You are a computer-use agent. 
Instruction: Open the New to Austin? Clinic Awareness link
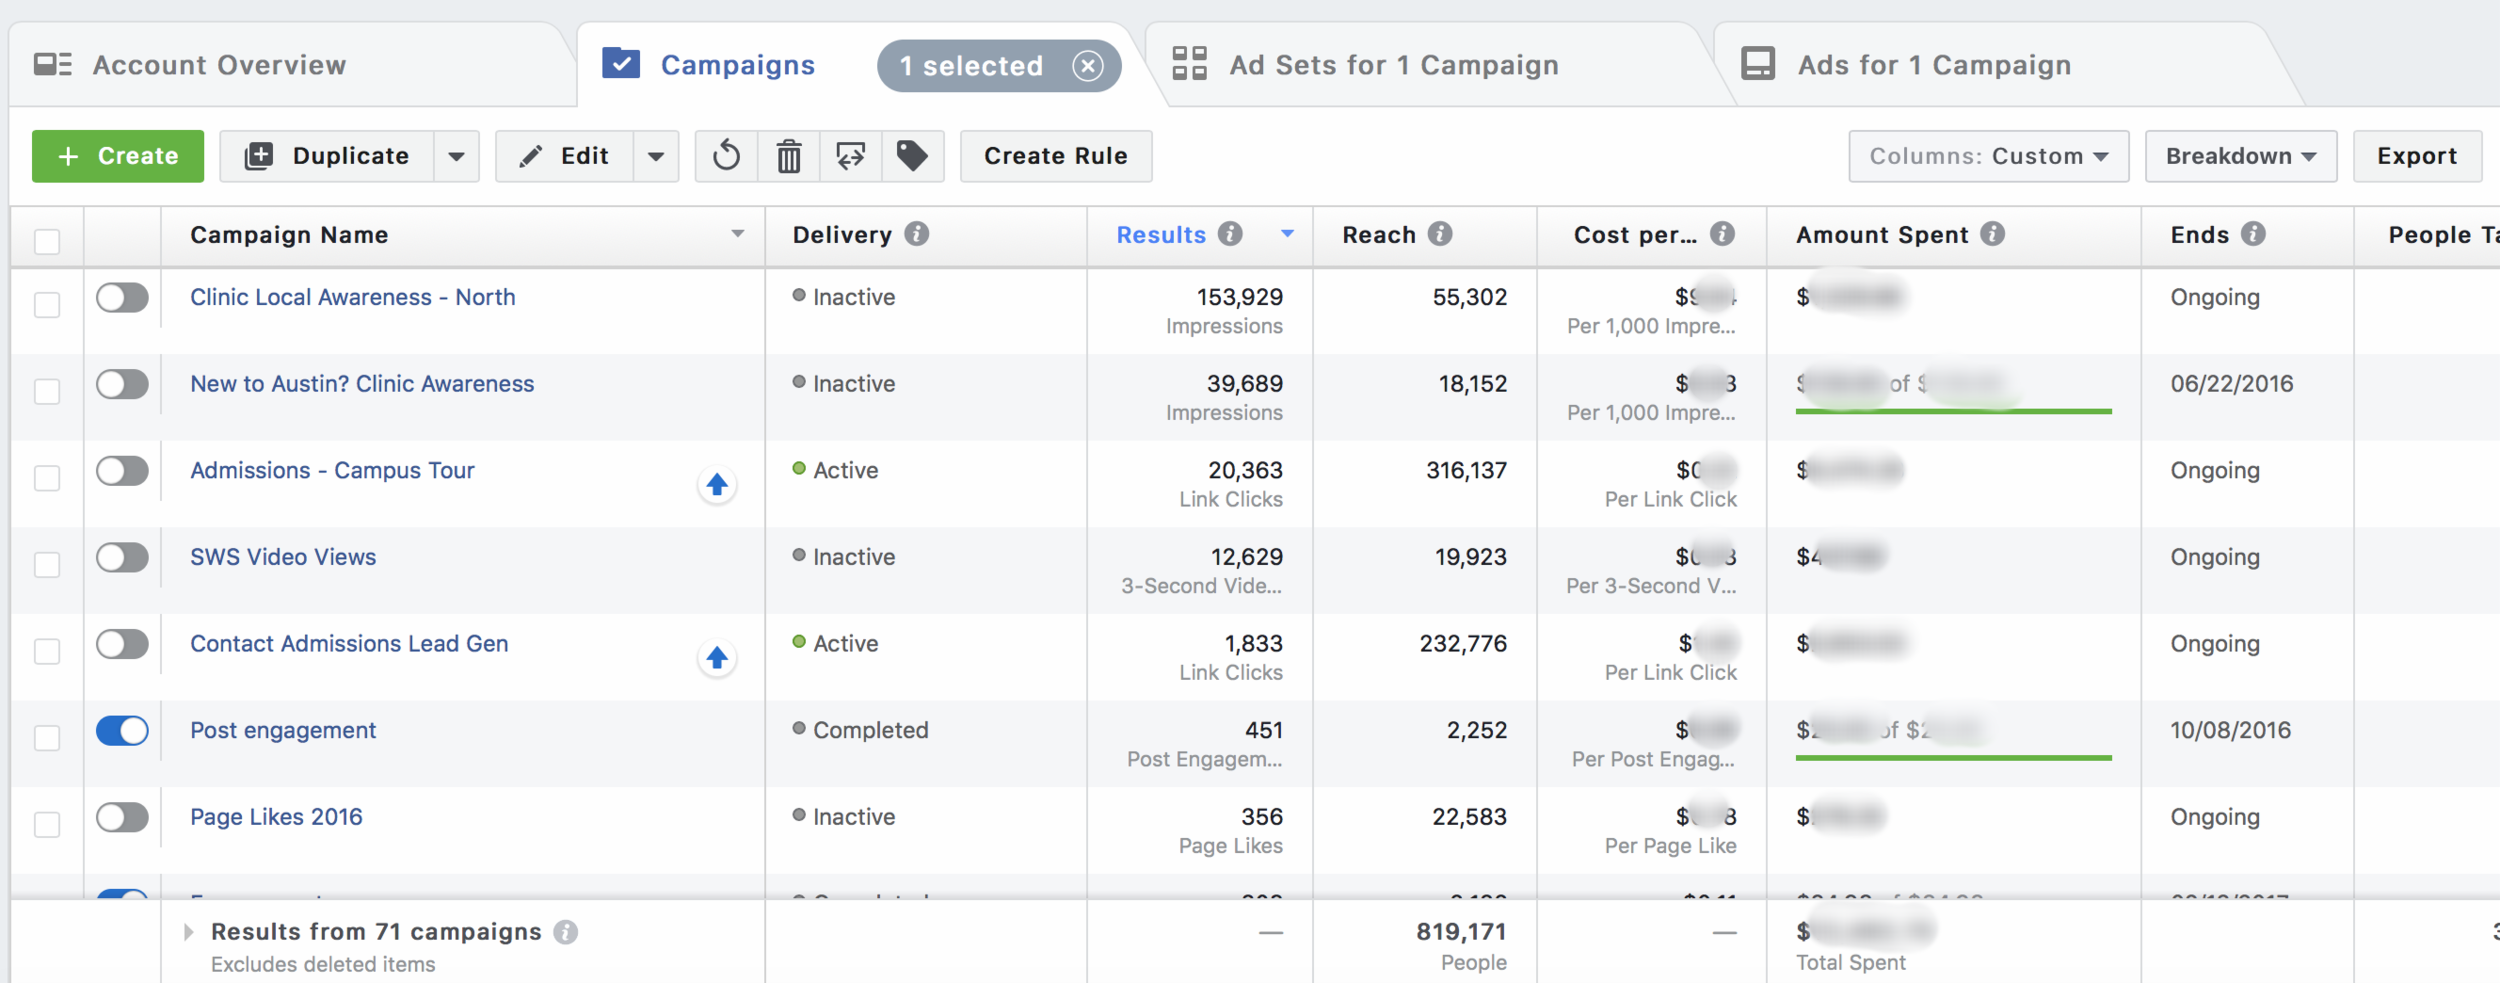pyautogui.click(x=362, y=384)
